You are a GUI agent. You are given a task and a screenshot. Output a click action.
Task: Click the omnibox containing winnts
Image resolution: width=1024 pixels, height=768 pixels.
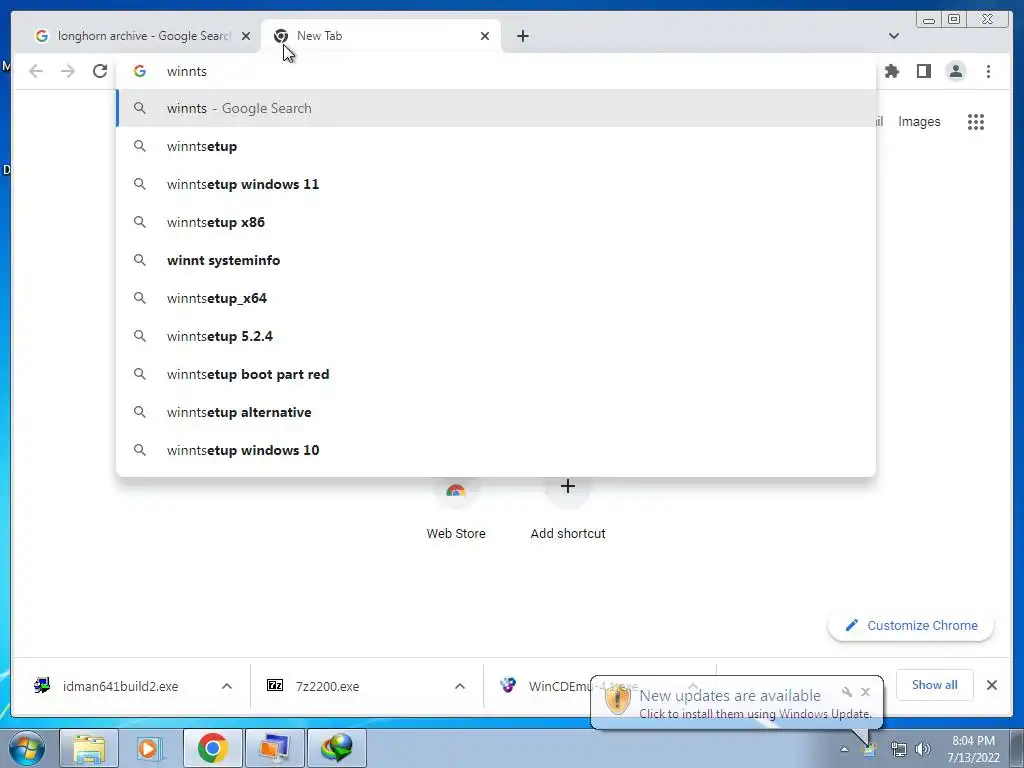pyautogui.click(x=496, y=71)
